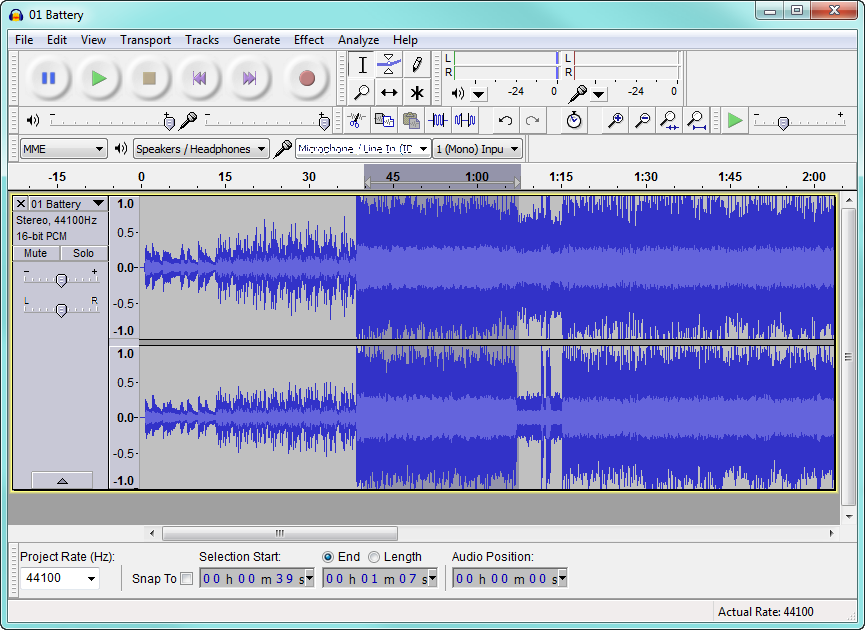Solo the 01 Battery track
865x630 pixels.
(x=83, y=253)
